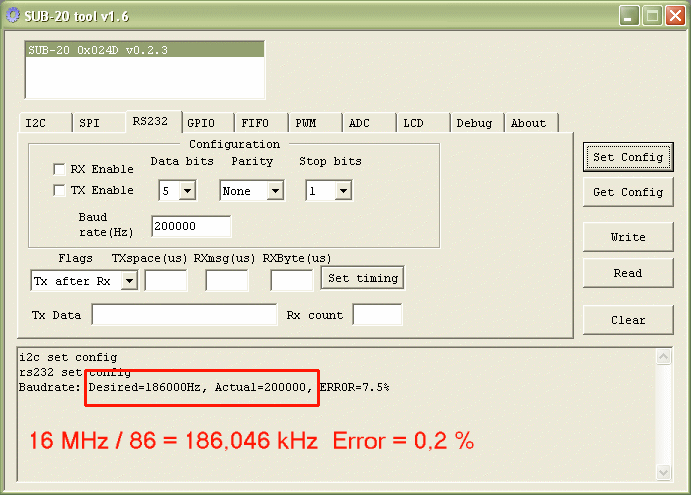Select the RS232 tab

[x=154, y=121]
